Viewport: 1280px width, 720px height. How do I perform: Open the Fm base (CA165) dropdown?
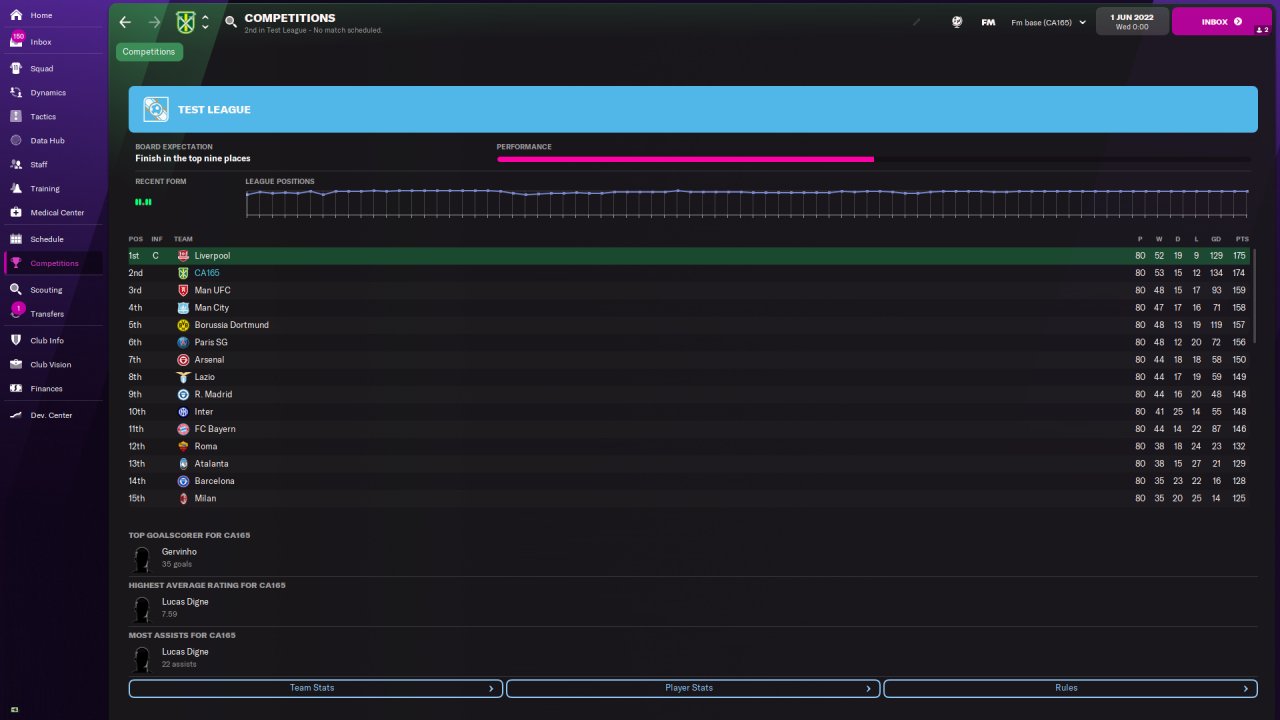tap(1048, 22)
